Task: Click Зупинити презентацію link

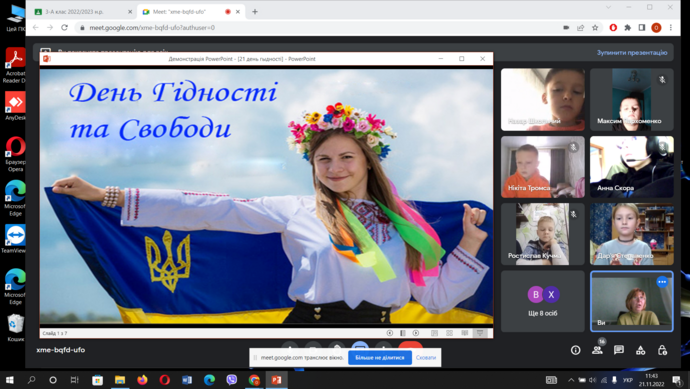Action: point(632,52)
